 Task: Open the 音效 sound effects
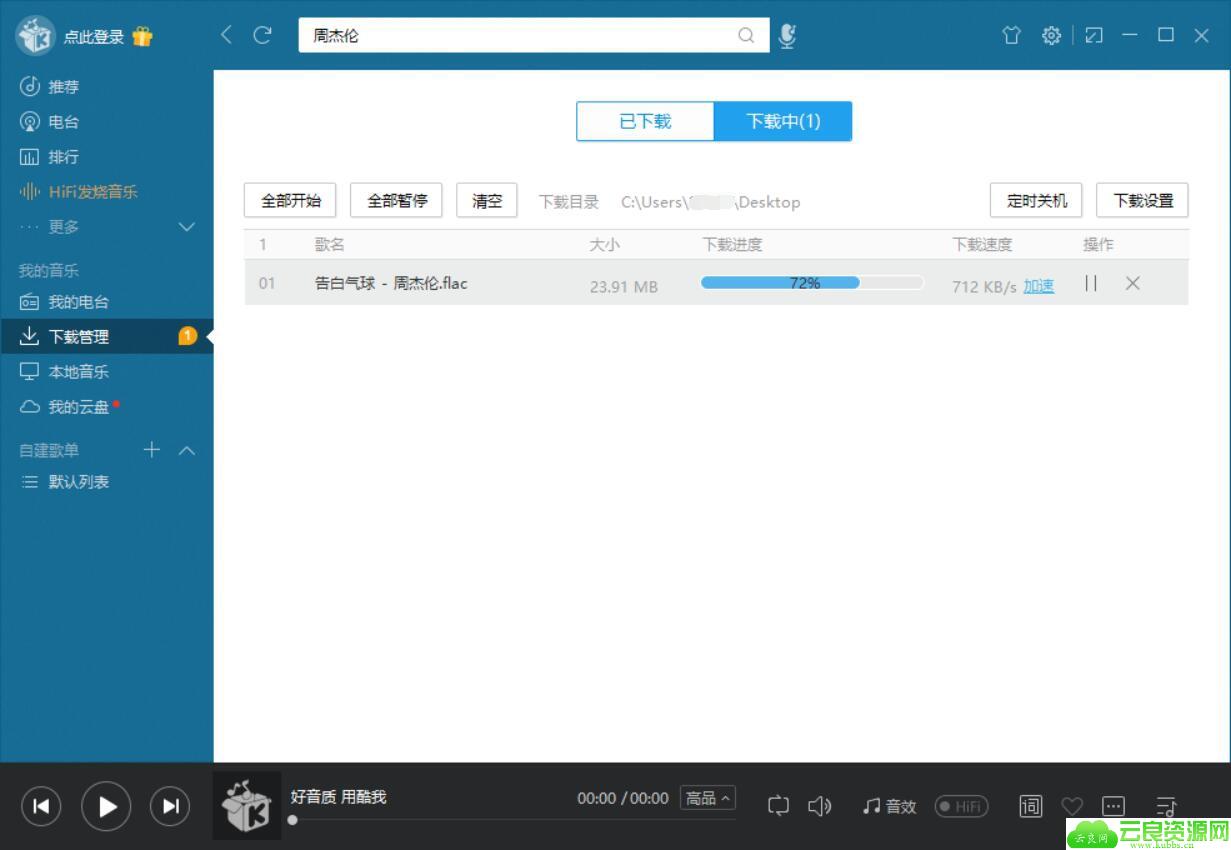point(890,806)
